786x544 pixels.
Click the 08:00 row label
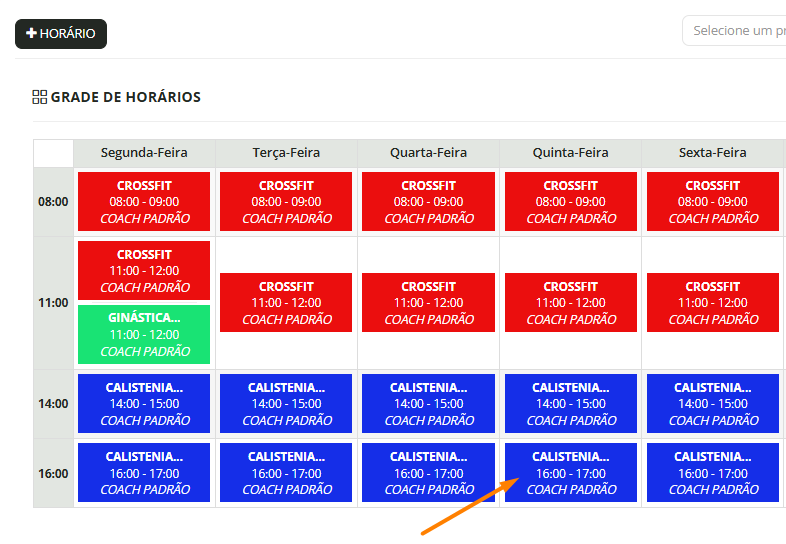click(53, 202)
